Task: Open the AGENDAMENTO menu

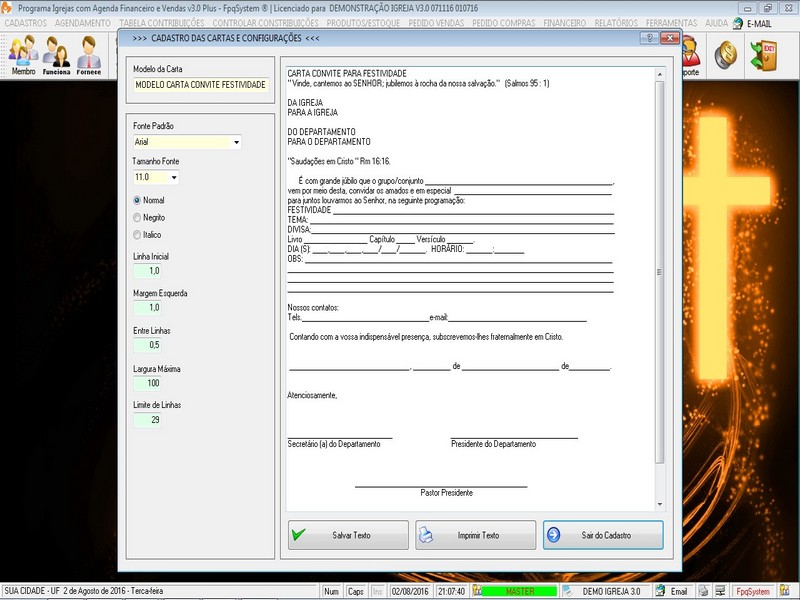Action: [83, 23]
